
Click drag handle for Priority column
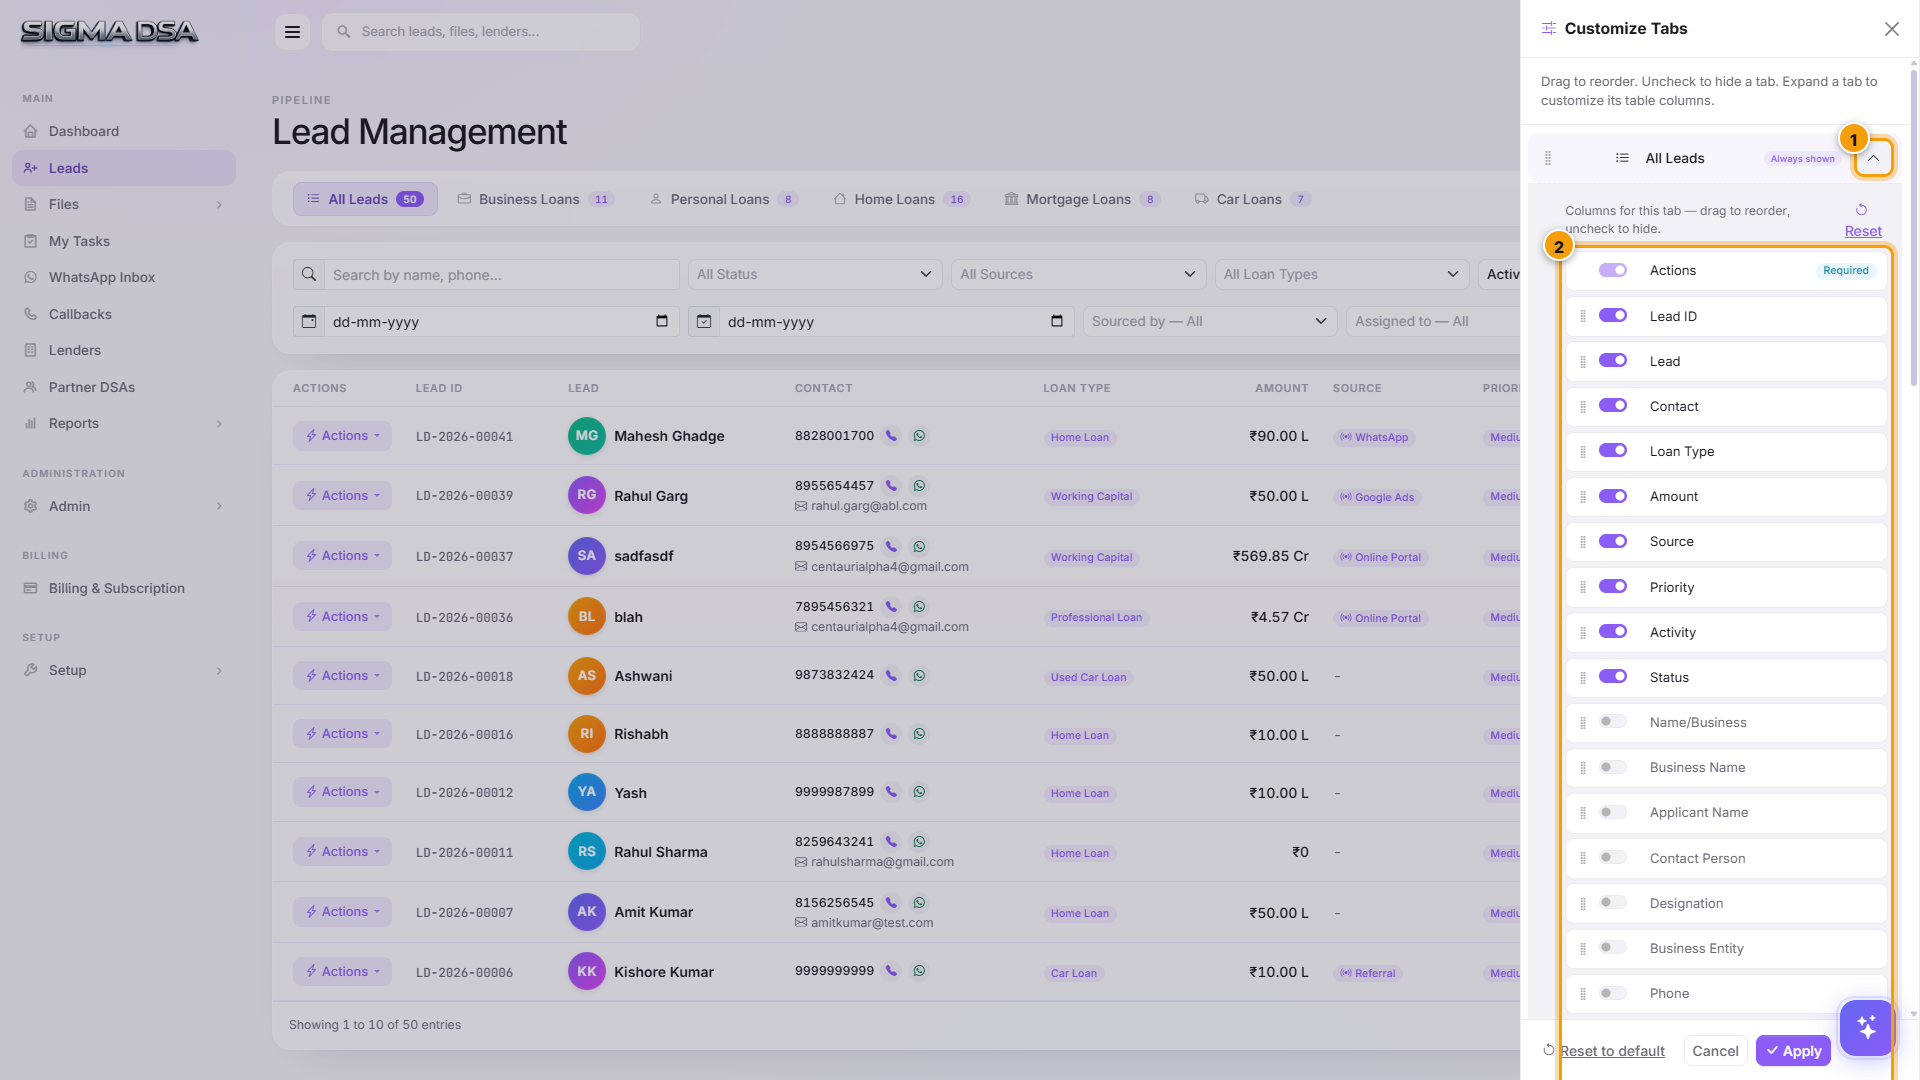tap(1583, 588)
